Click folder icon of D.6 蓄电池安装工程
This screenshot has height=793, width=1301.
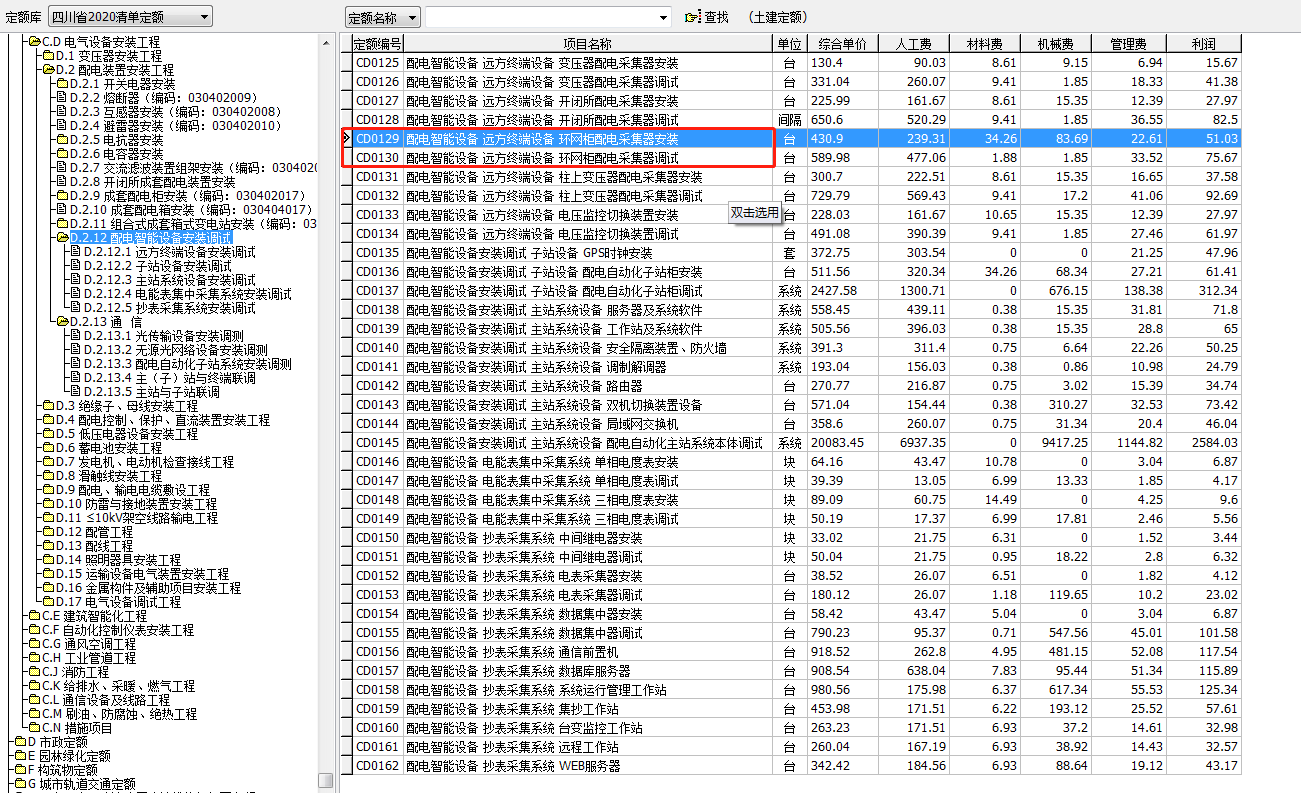48,448
